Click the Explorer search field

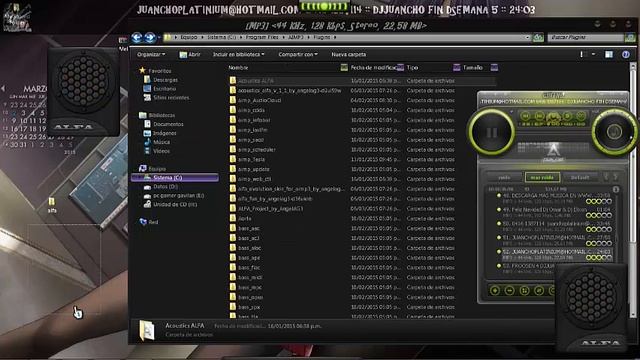(x=585, y=37)
